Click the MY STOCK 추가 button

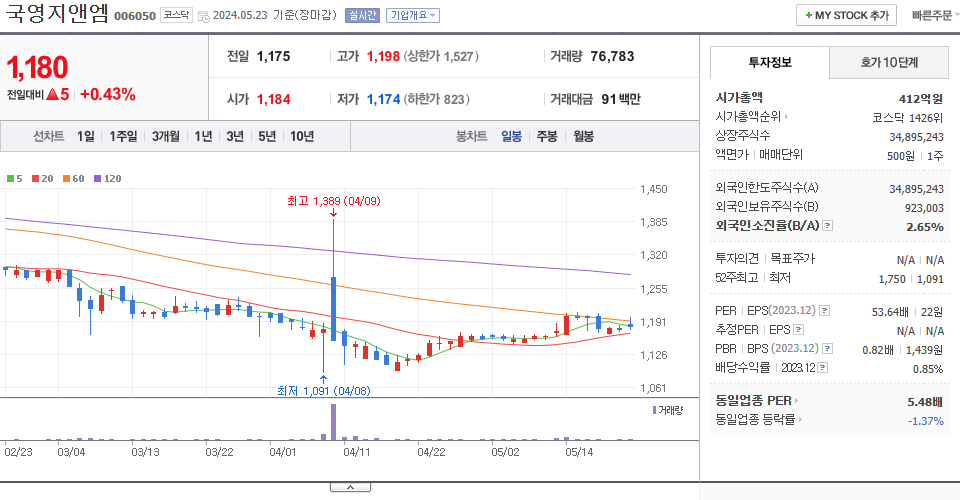pos(846,15)
